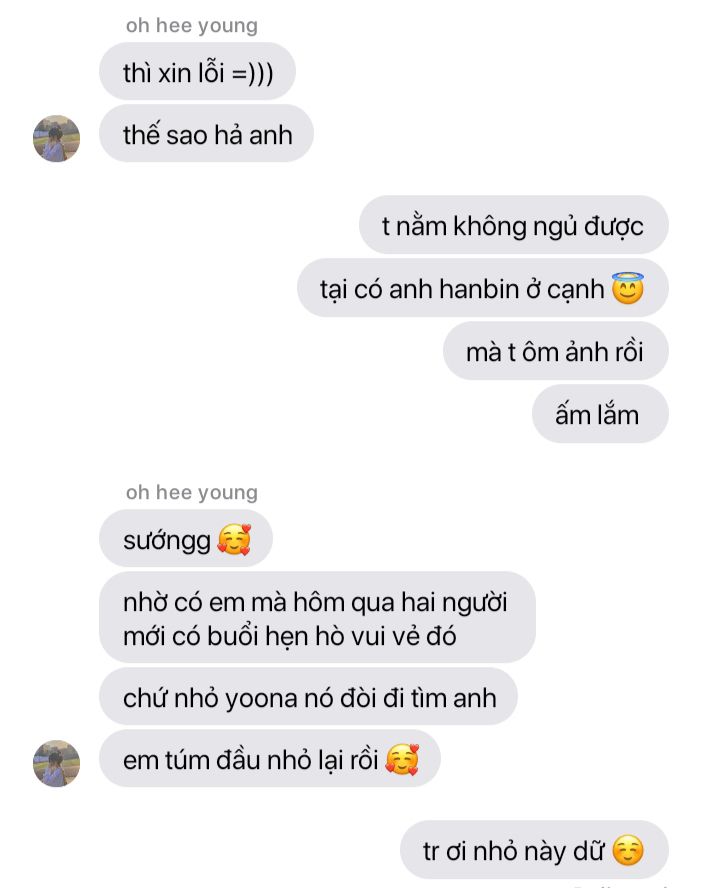
Task: Tap the 'tại có anh hanbin ở cạnh' message
Action: tap(483, 288)
